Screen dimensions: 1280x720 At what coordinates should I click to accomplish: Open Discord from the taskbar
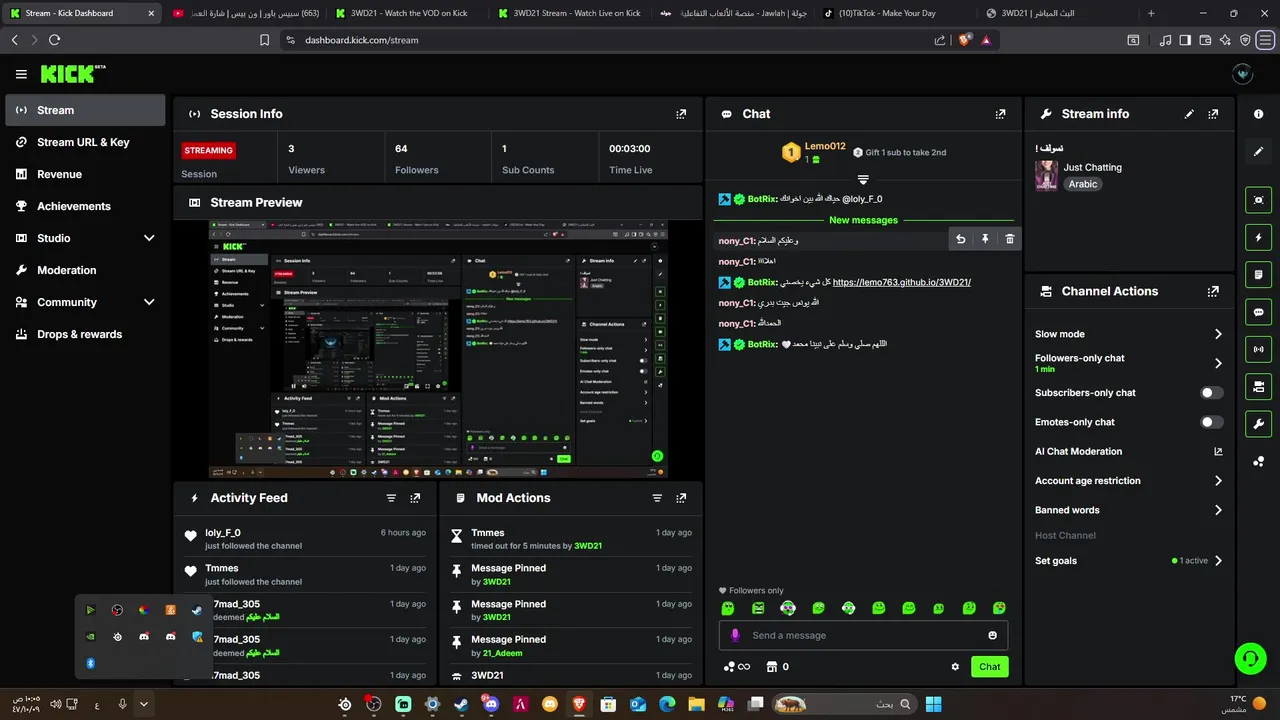490,704
